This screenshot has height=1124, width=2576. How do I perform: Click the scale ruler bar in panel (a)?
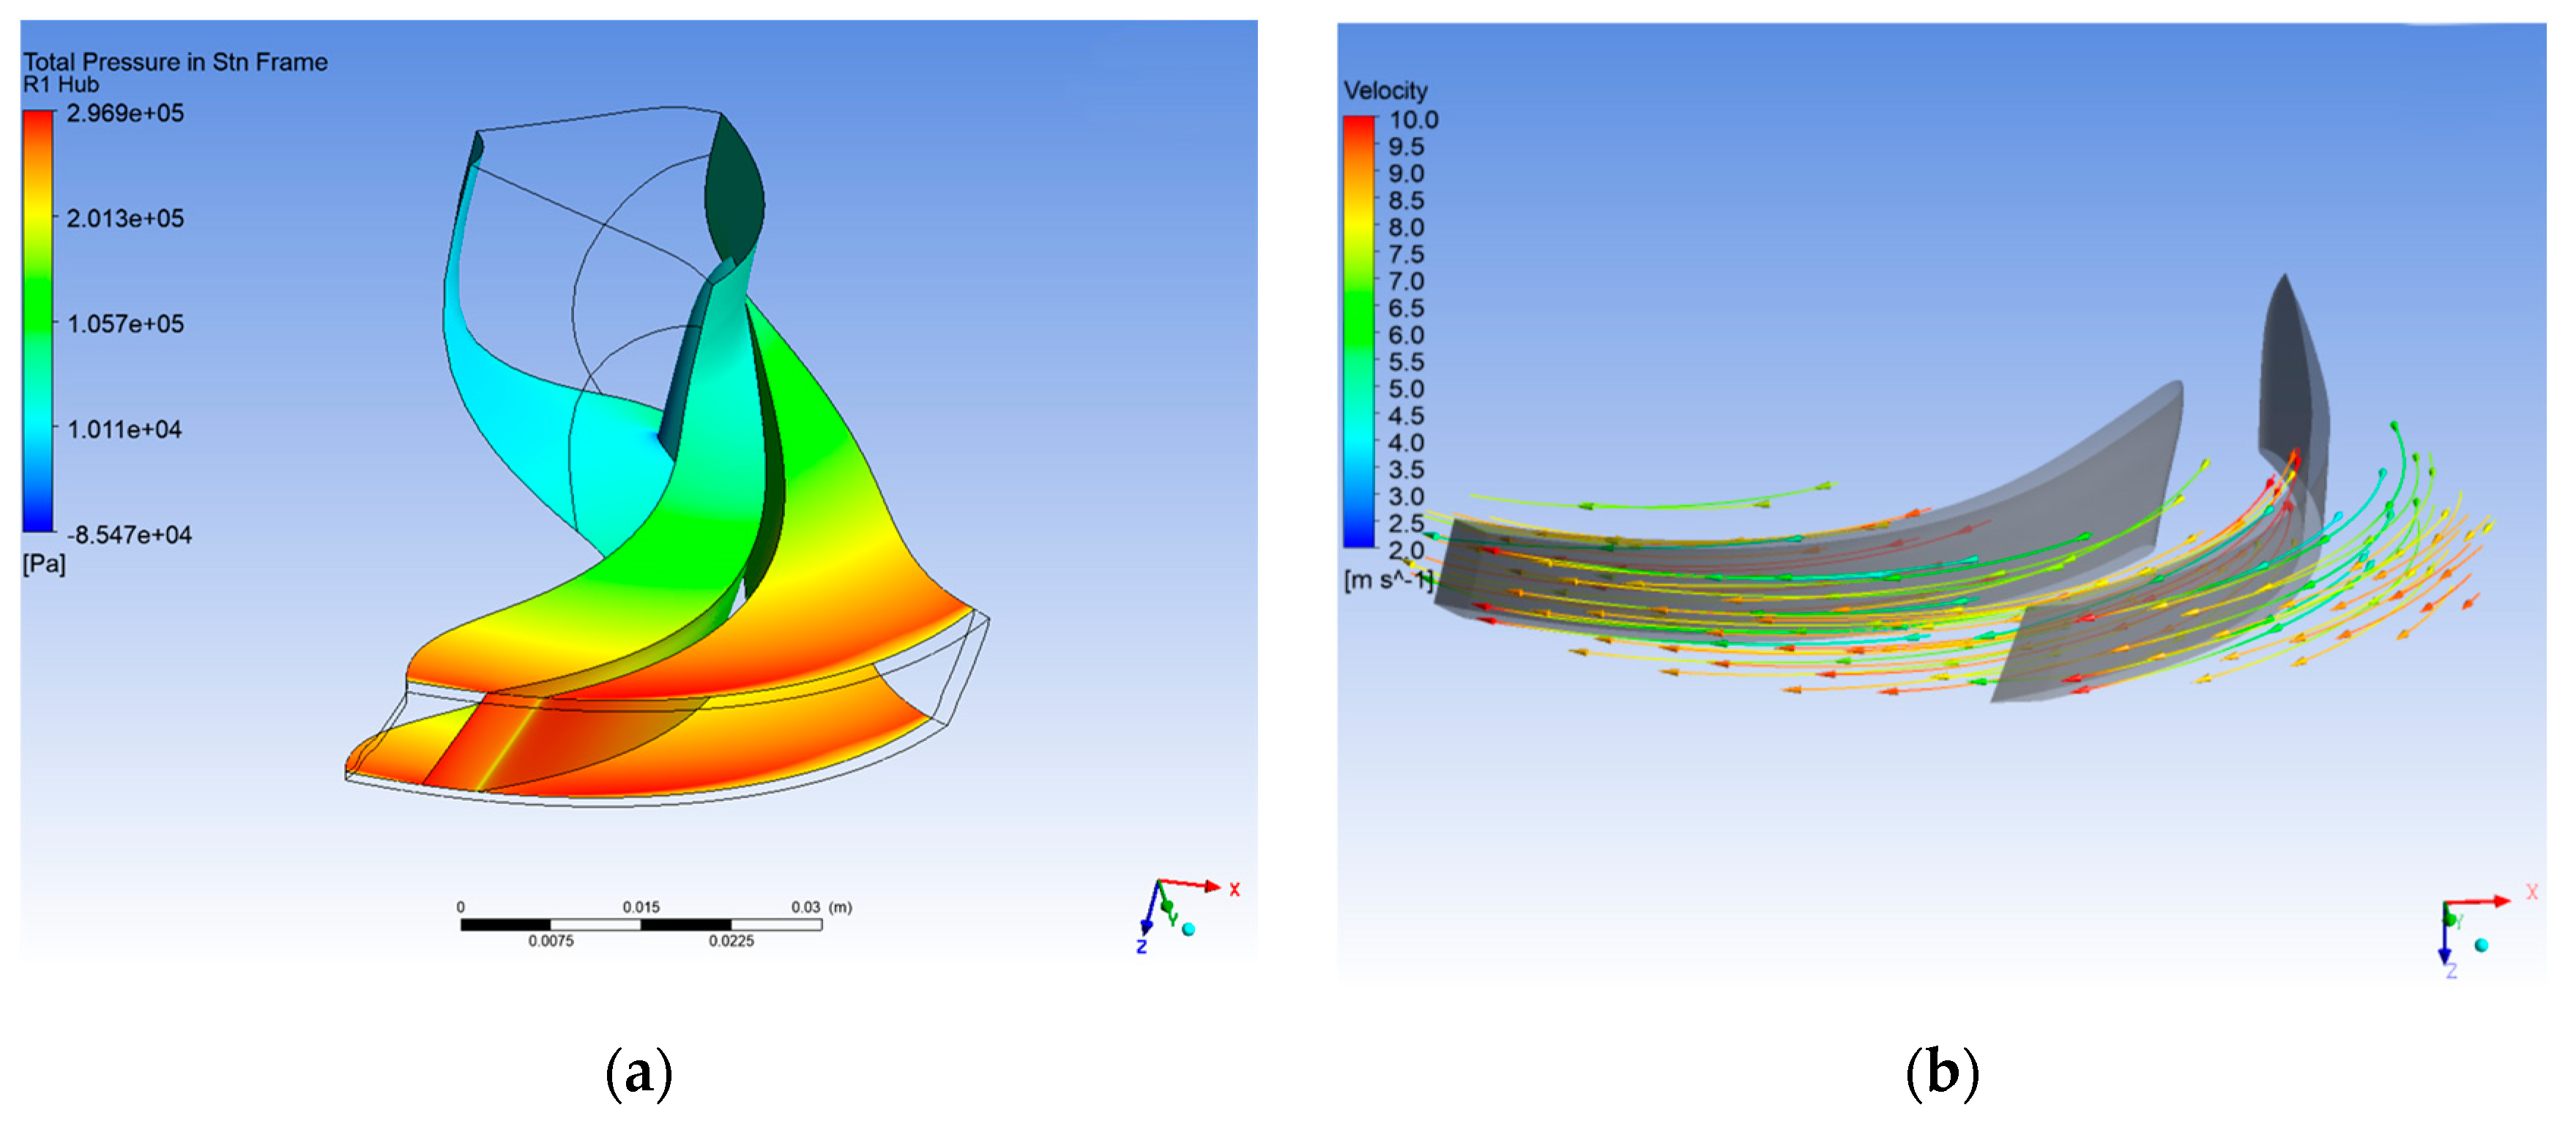641,925
